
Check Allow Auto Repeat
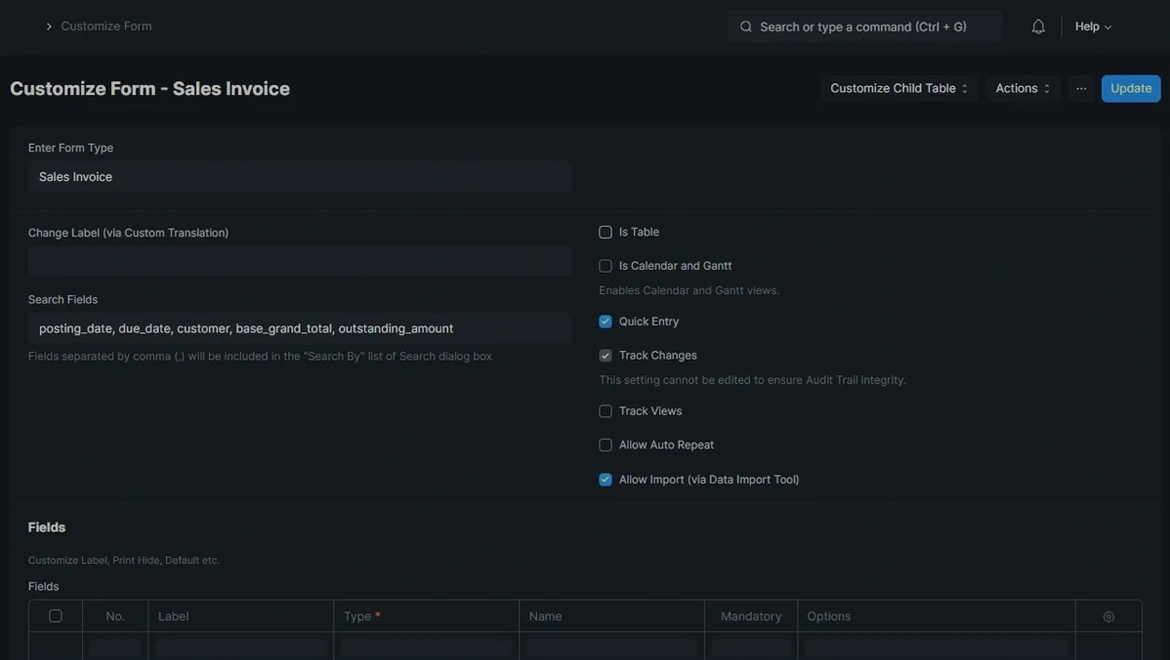[605, 445]
